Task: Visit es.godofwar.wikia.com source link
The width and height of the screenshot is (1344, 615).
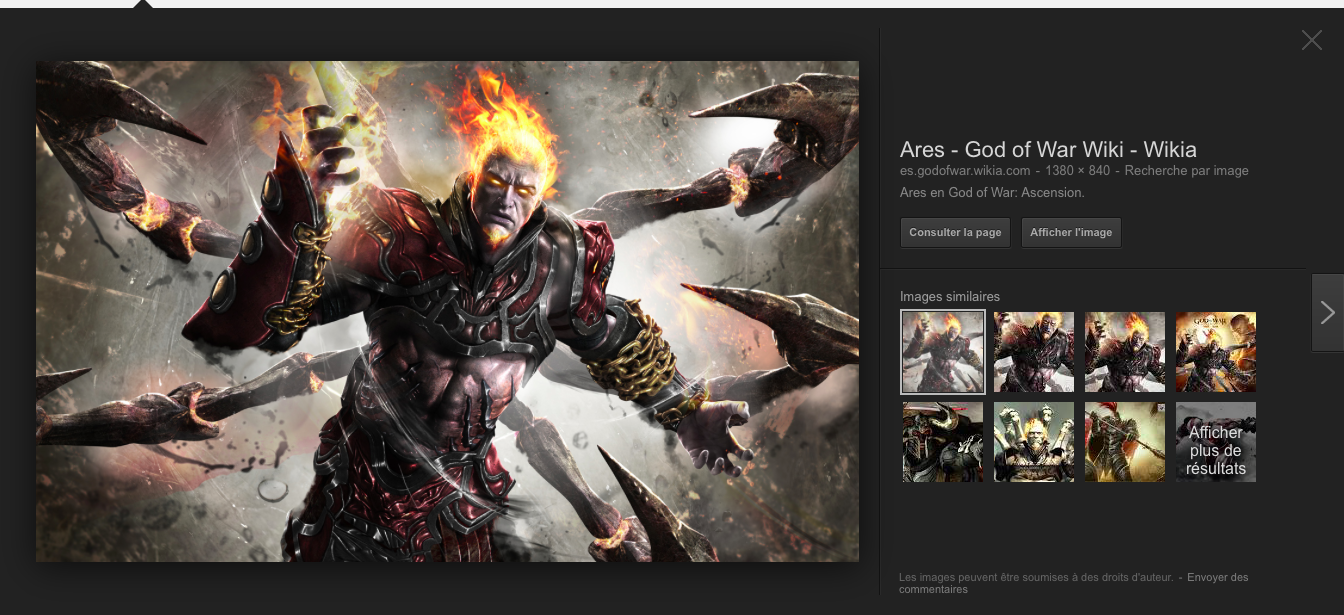Action: click(x=965, y=171)
